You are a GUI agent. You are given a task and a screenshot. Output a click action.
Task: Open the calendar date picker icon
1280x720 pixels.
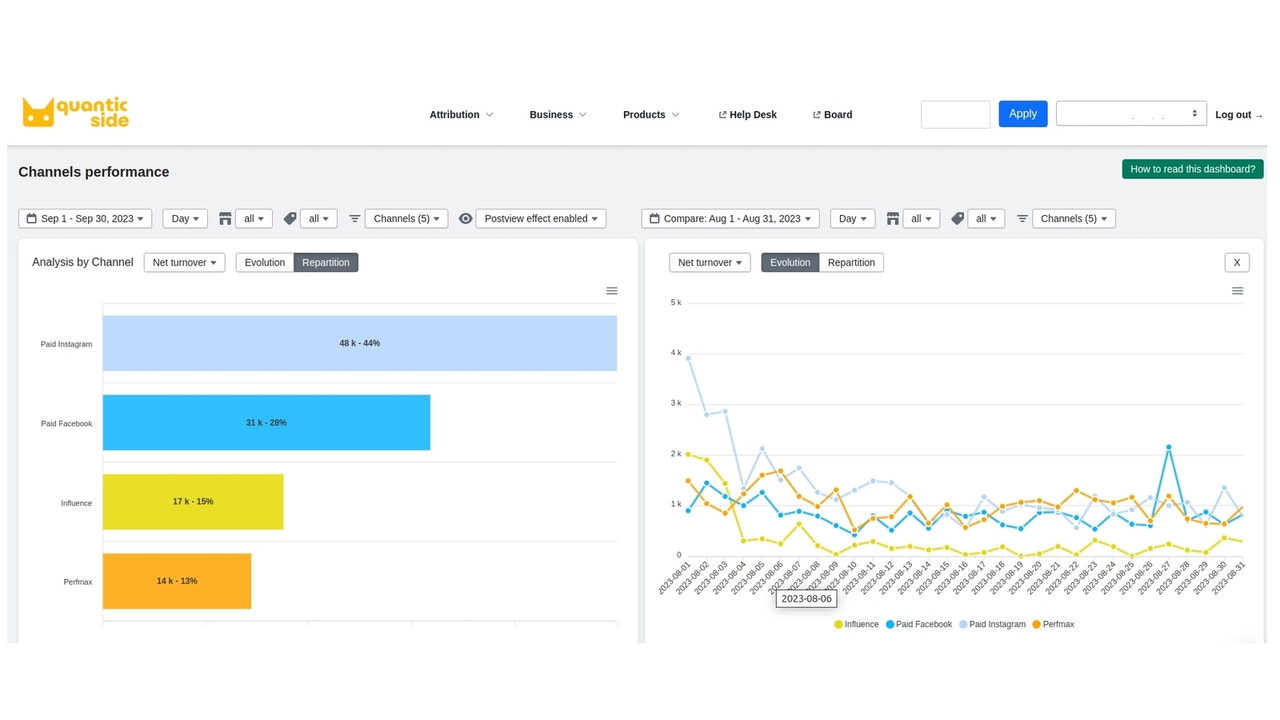[x=31, y=218]
